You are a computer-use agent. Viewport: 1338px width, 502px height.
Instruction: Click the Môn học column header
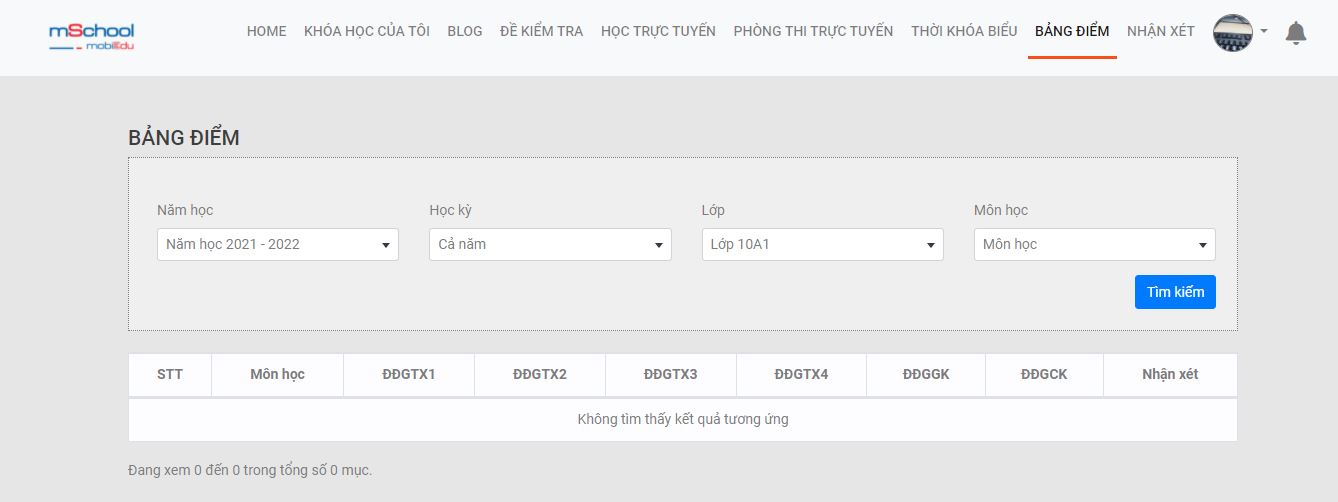coord(277,374)
